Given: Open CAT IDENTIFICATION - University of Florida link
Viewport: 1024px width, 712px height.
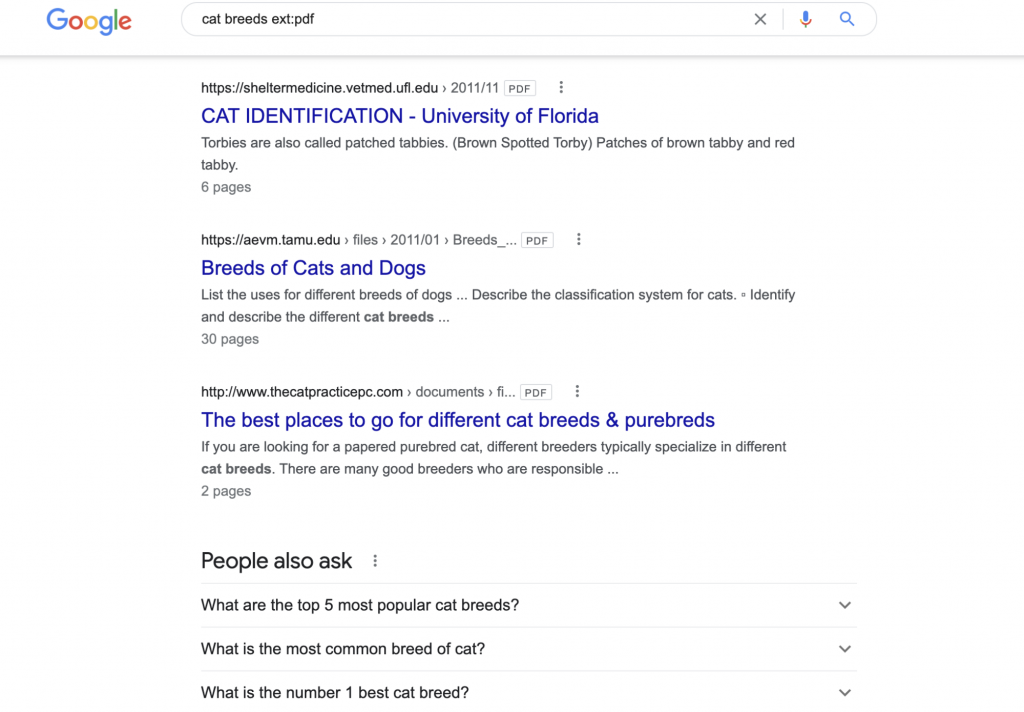Looking at the screenshot, I should coord(400,116).
